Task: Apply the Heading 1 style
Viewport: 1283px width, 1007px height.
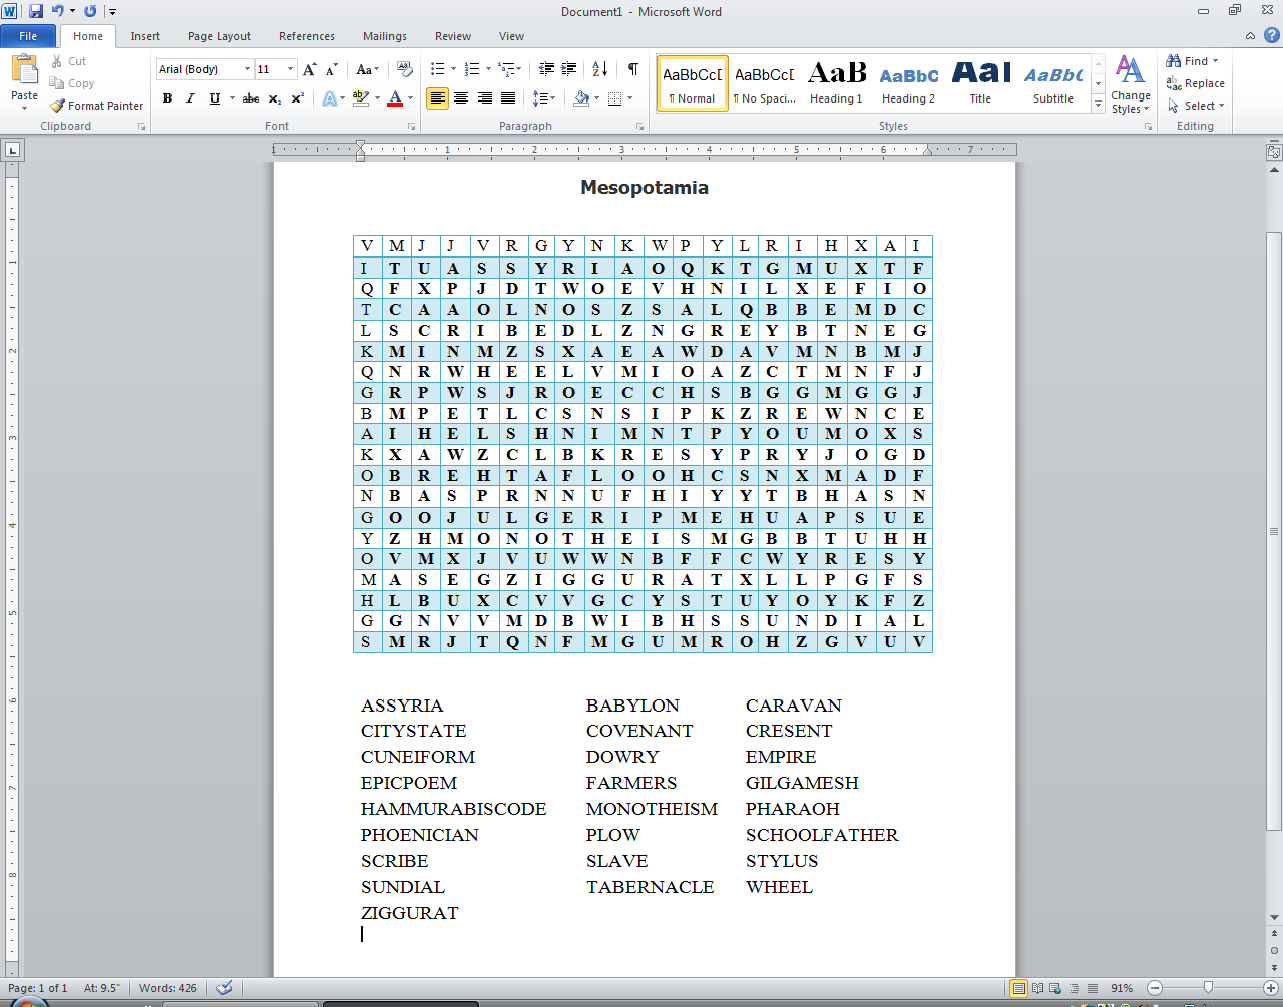Action: click(x=836, y=83)
